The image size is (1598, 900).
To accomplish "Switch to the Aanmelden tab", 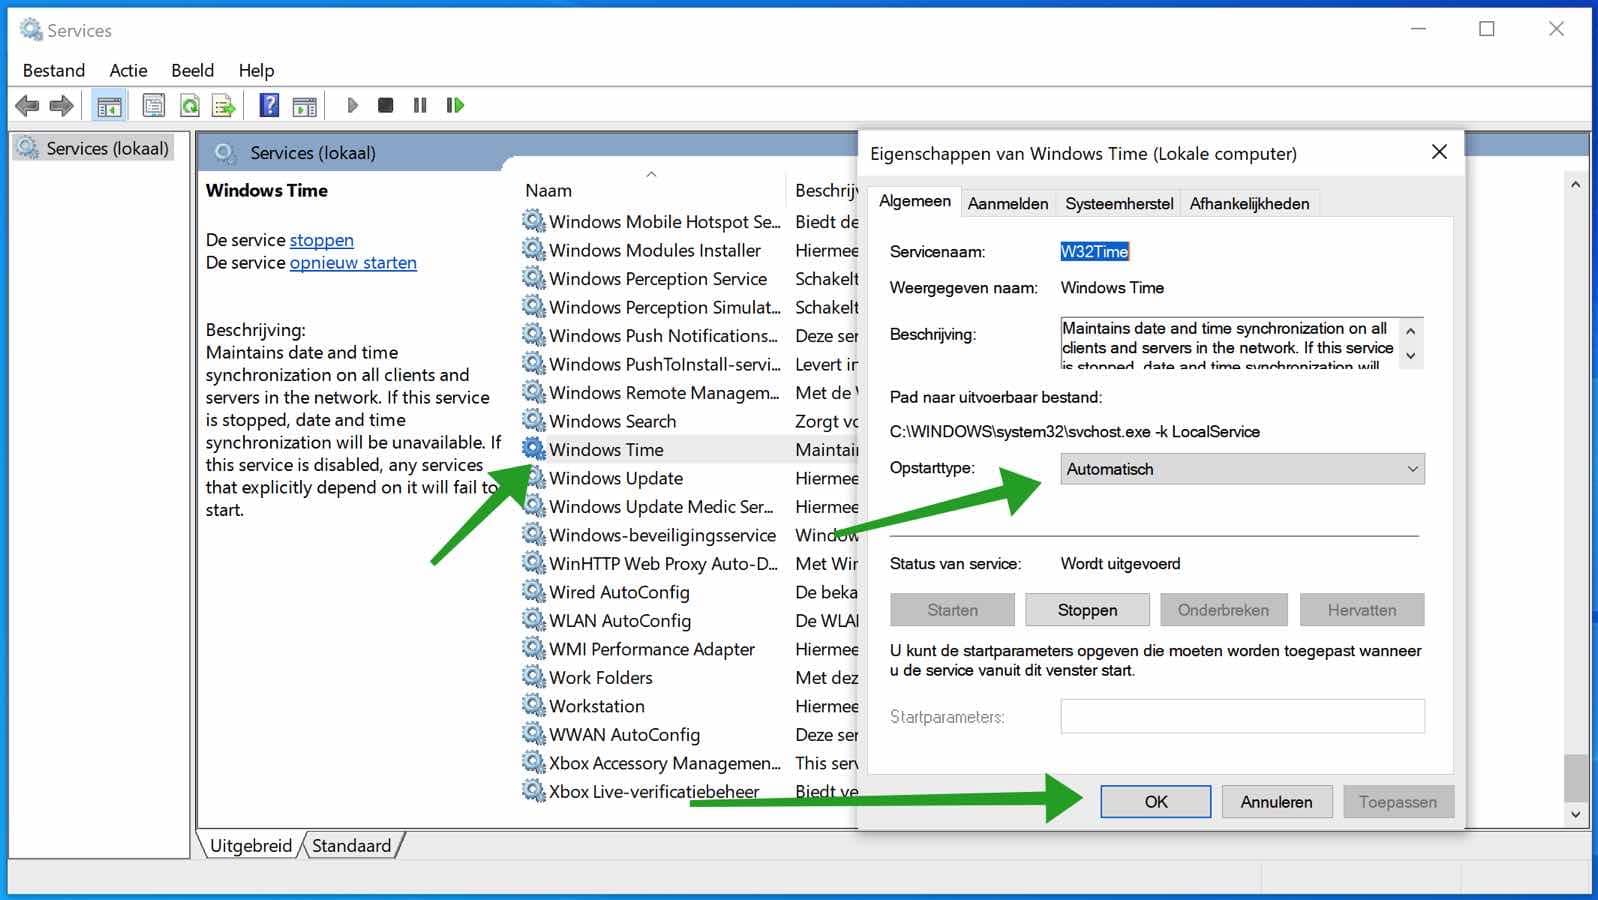I will point(1008,203).
